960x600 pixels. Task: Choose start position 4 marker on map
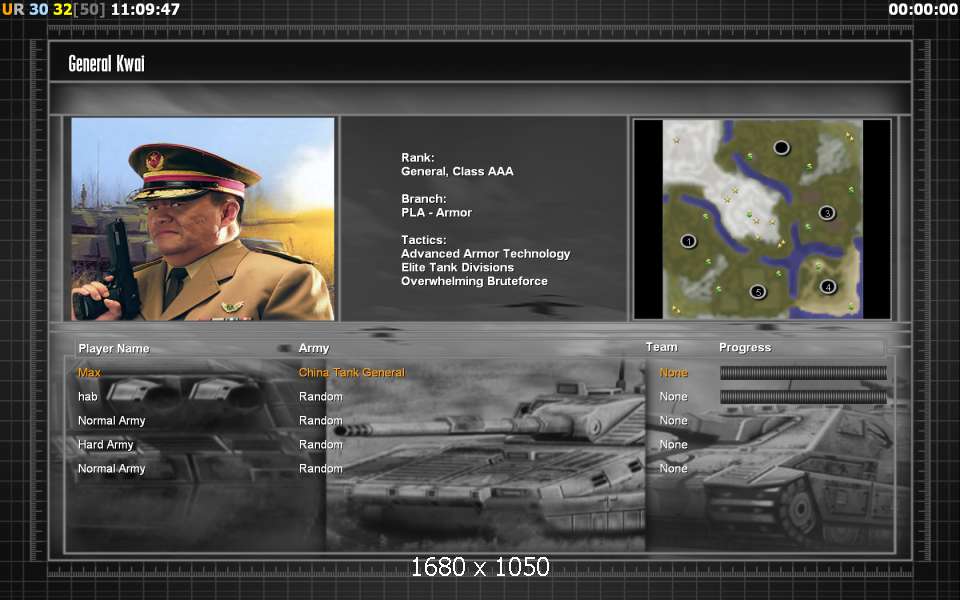click(828, 287)
